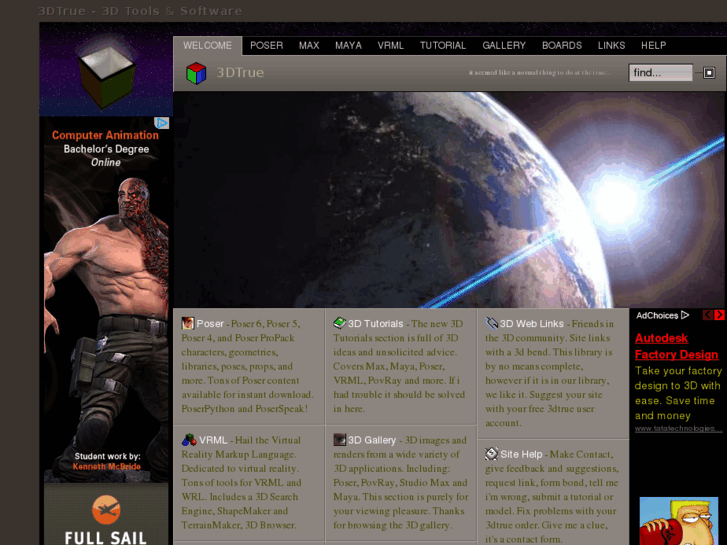Open the 3D Gallery link
Screen dimensions: 727x545
tap(372, 440)
